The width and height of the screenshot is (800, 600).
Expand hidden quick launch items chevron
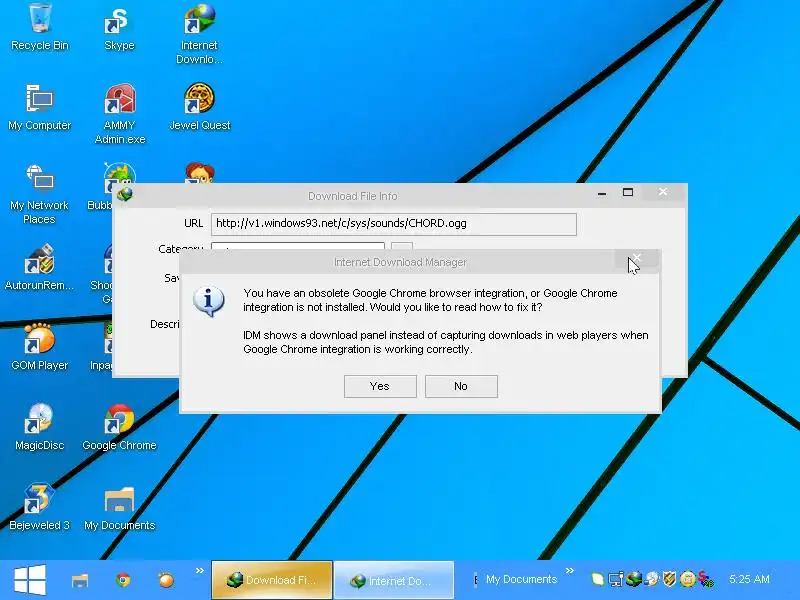pyautogui.click(x=199, y=570)
